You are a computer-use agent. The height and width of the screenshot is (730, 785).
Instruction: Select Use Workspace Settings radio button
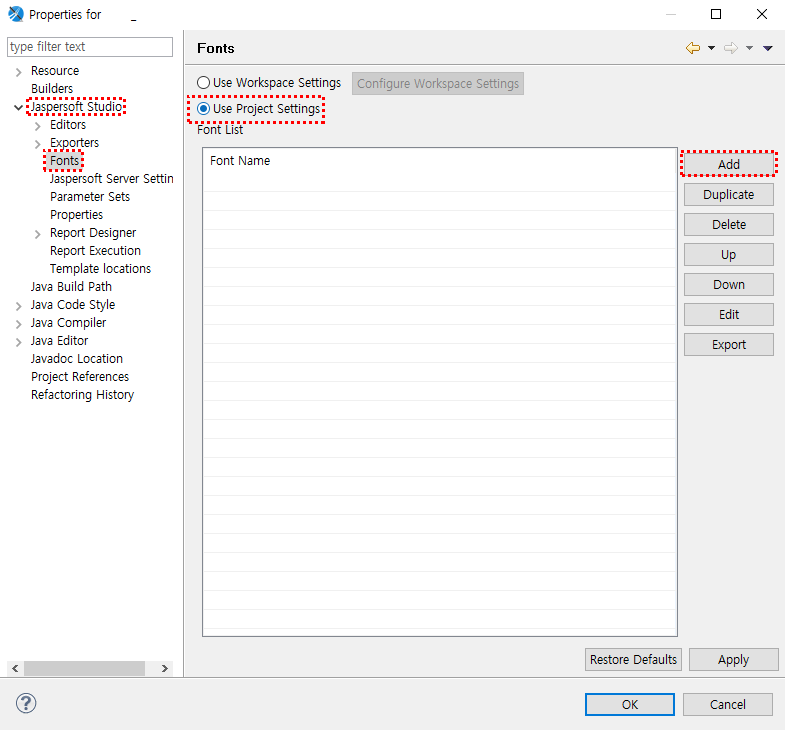click(x=203, y=83)
